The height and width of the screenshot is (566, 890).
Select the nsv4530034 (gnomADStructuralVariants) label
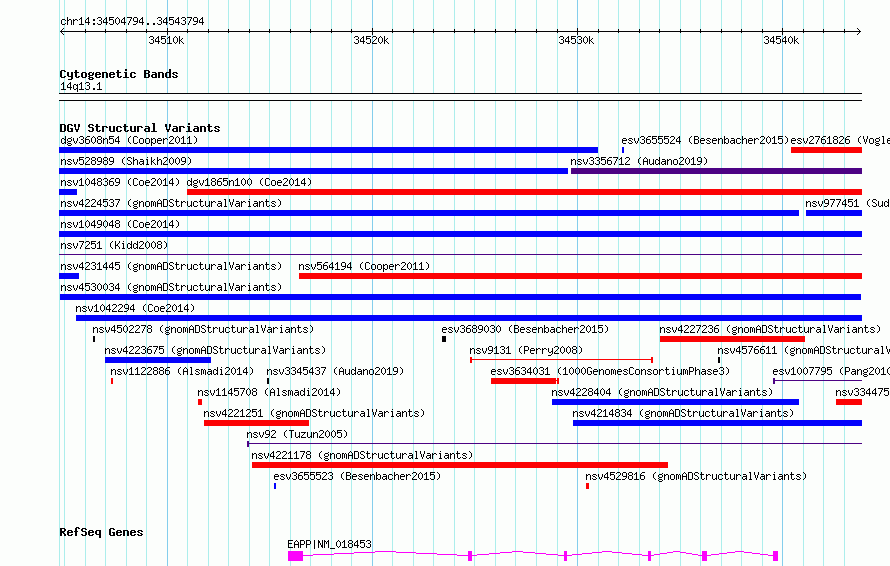(x=171, y=287)
